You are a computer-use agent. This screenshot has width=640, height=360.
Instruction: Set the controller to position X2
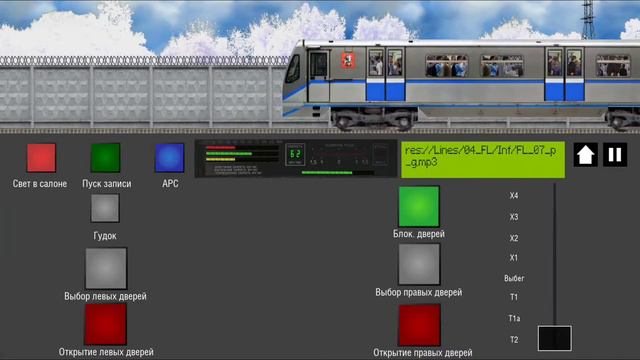click(x=514, y=238)
